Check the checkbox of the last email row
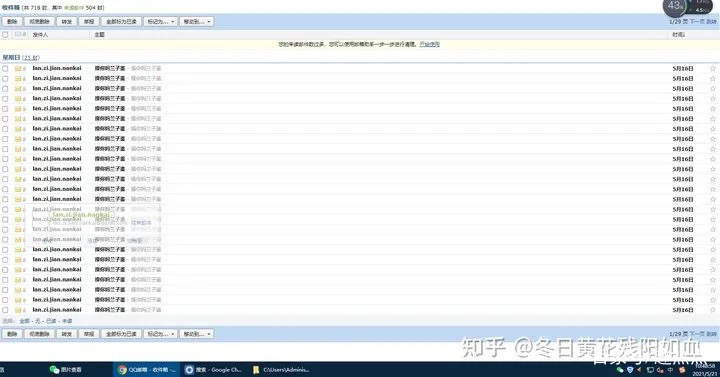720x377 pixels. [x=5, y=310]
